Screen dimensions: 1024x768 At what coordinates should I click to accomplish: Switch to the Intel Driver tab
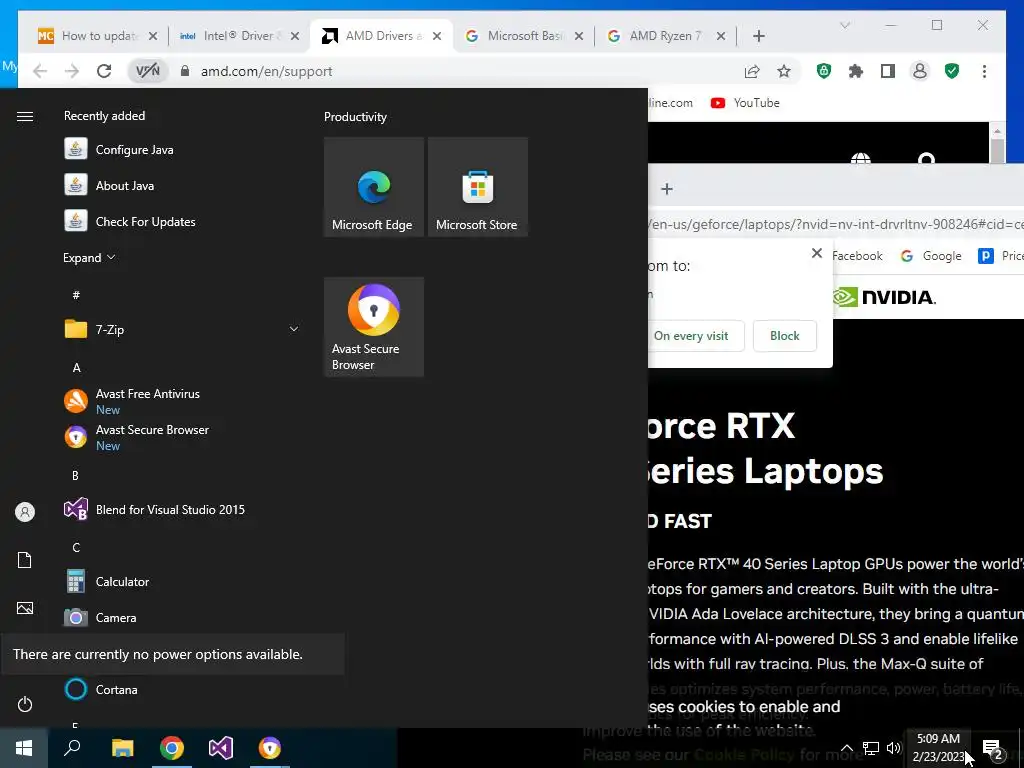coord(239,36)
